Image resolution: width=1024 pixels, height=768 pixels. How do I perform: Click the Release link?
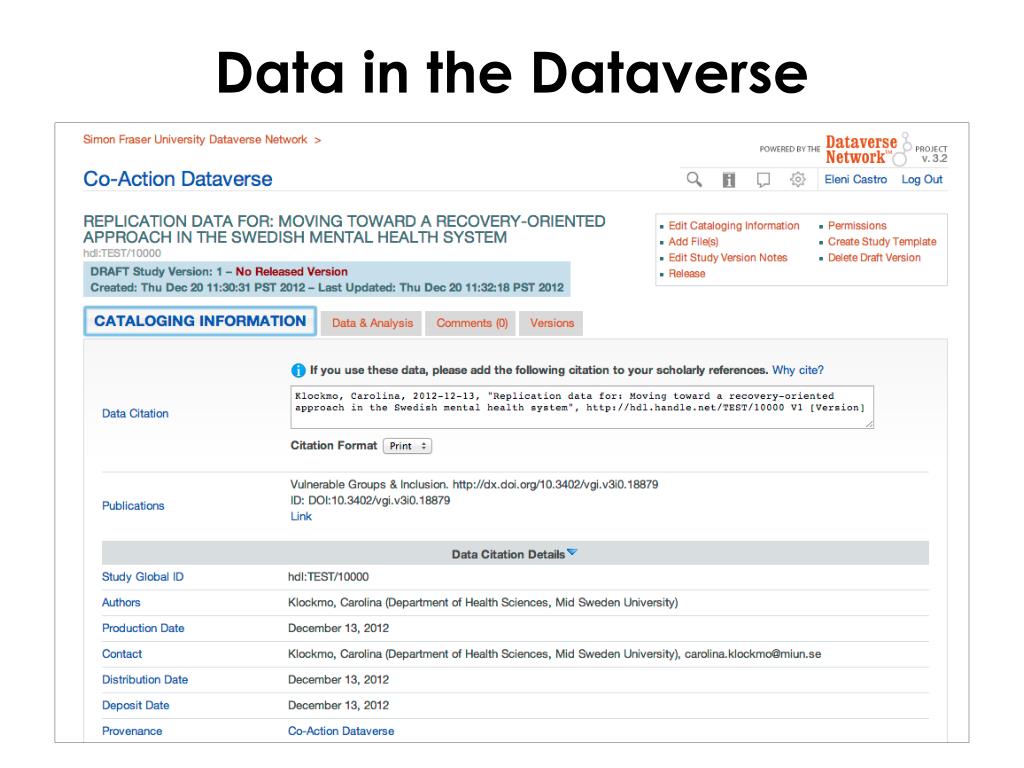pyautogui.click(x=686, y=274)
